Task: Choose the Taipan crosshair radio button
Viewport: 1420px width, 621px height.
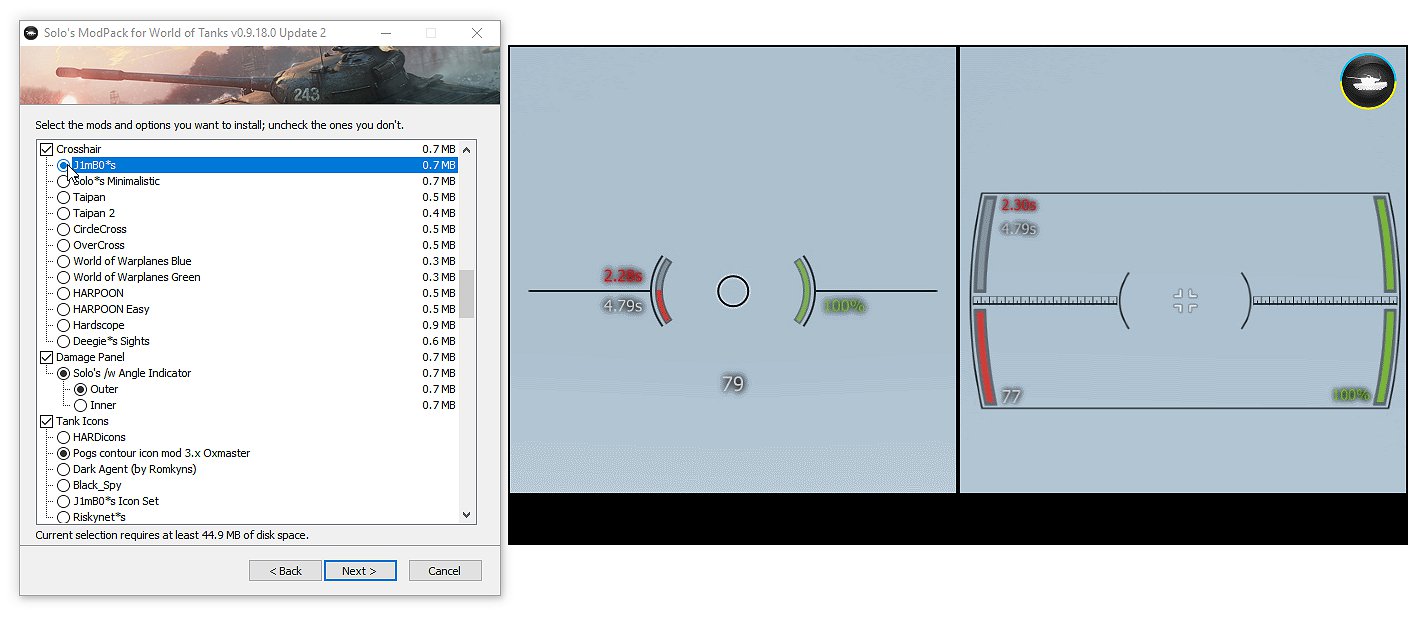Action: (x=64, y=197)
